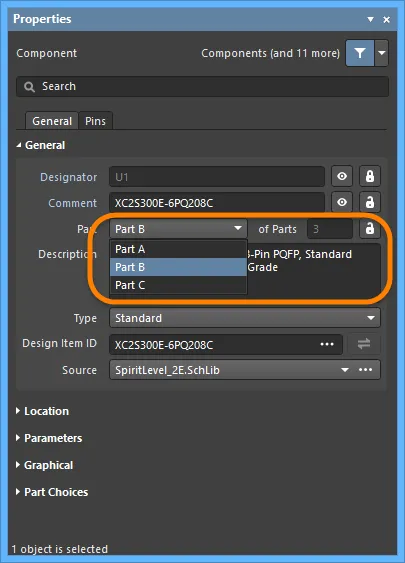The image size is (405, 563).
Task: Click the Source field ellipsis button
Action: (366, 370)
